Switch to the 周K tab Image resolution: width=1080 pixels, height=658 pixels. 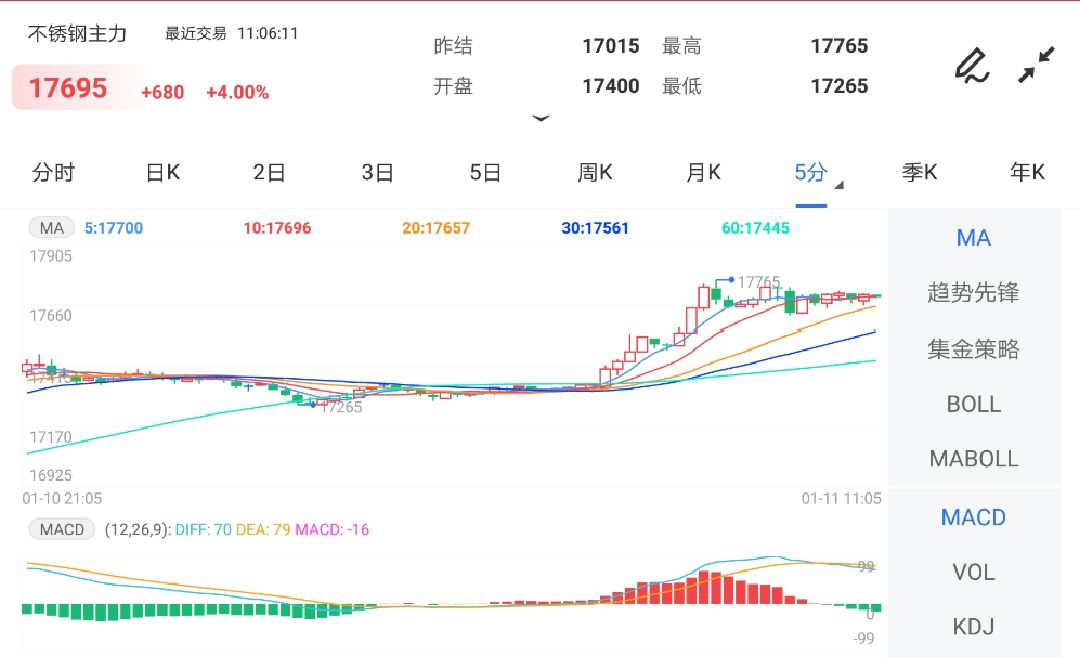(594, 172)
